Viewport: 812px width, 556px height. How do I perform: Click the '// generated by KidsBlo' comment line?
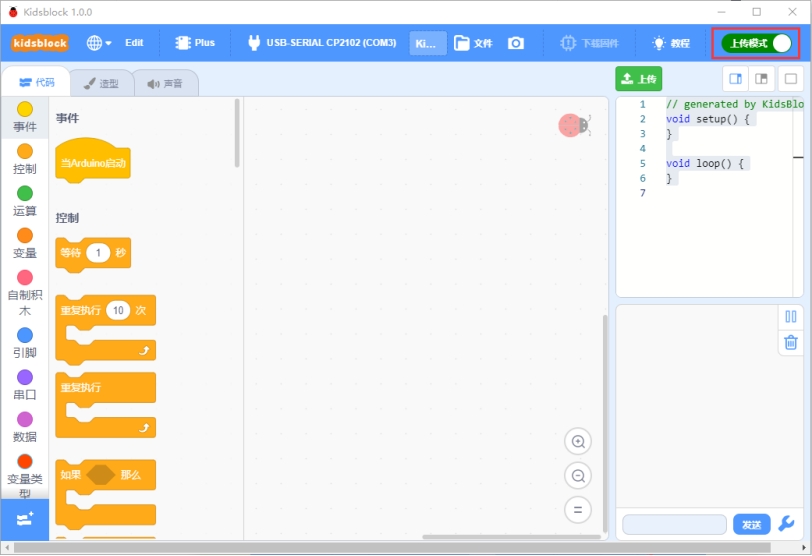point(734,104)
